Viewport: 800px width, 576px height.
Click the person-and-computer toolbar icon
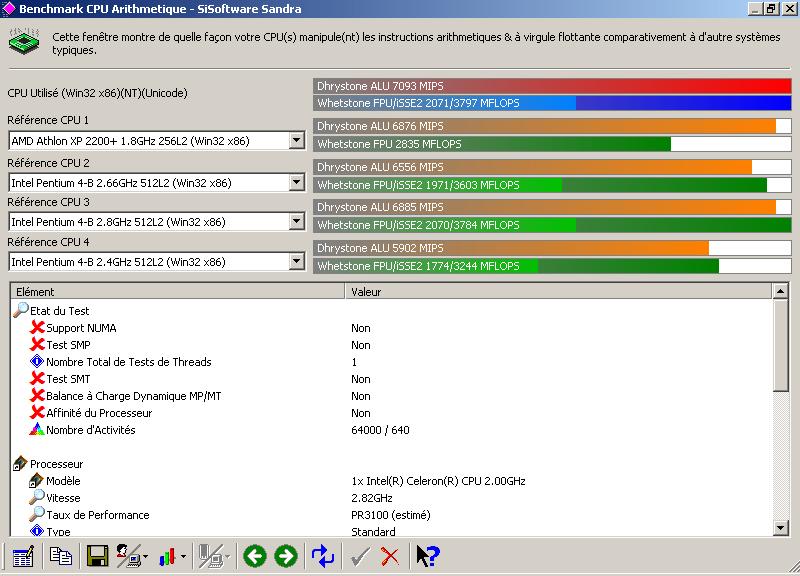[129, 556]
